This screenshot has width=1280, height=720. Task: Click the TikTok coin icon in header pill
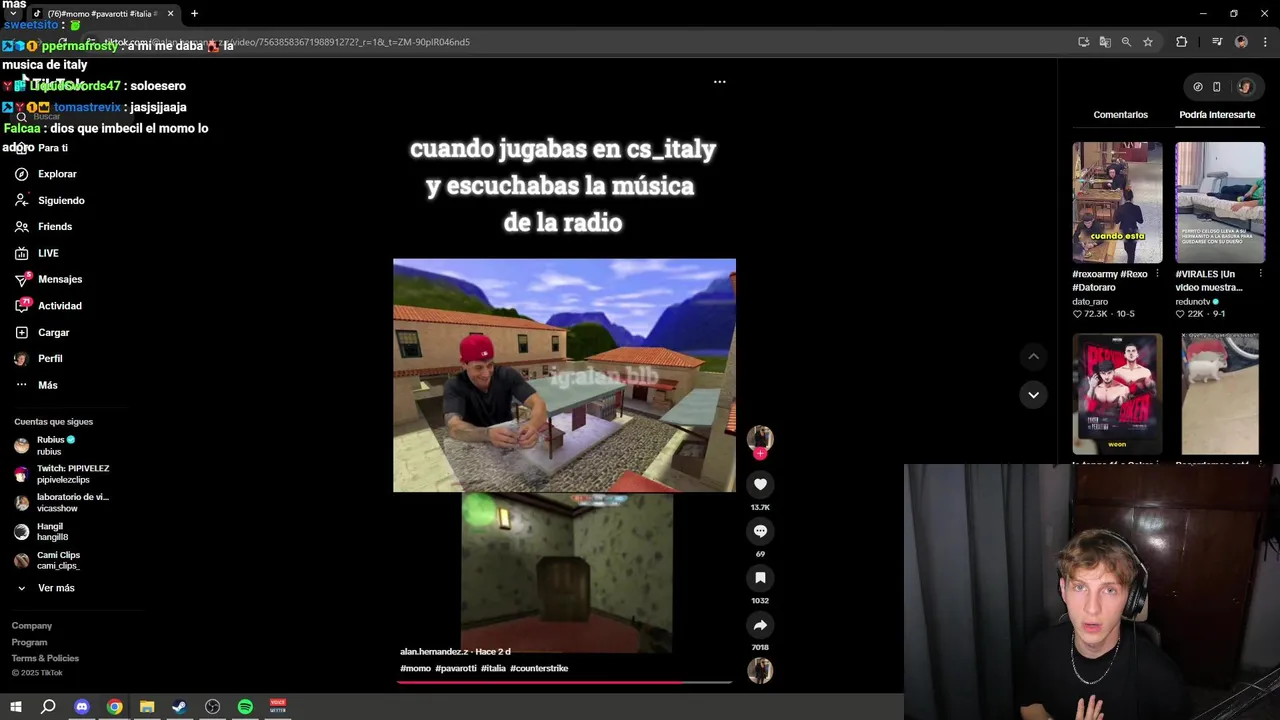click(1198, 87)
